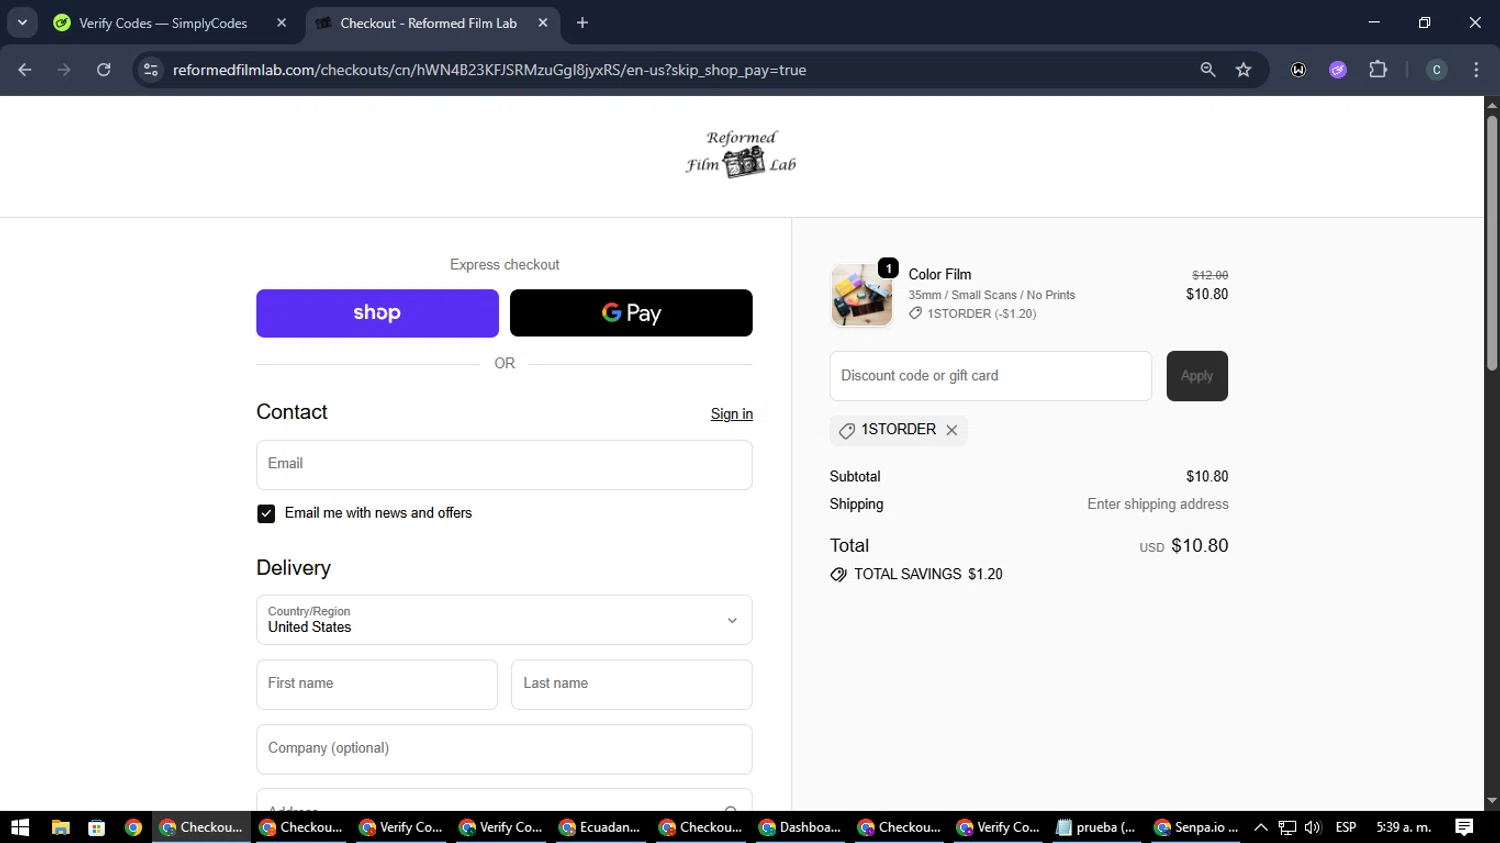1500x843 pixels.
Task: Click the zoom magnifier icon in address bar
Action: point(1208,70)
